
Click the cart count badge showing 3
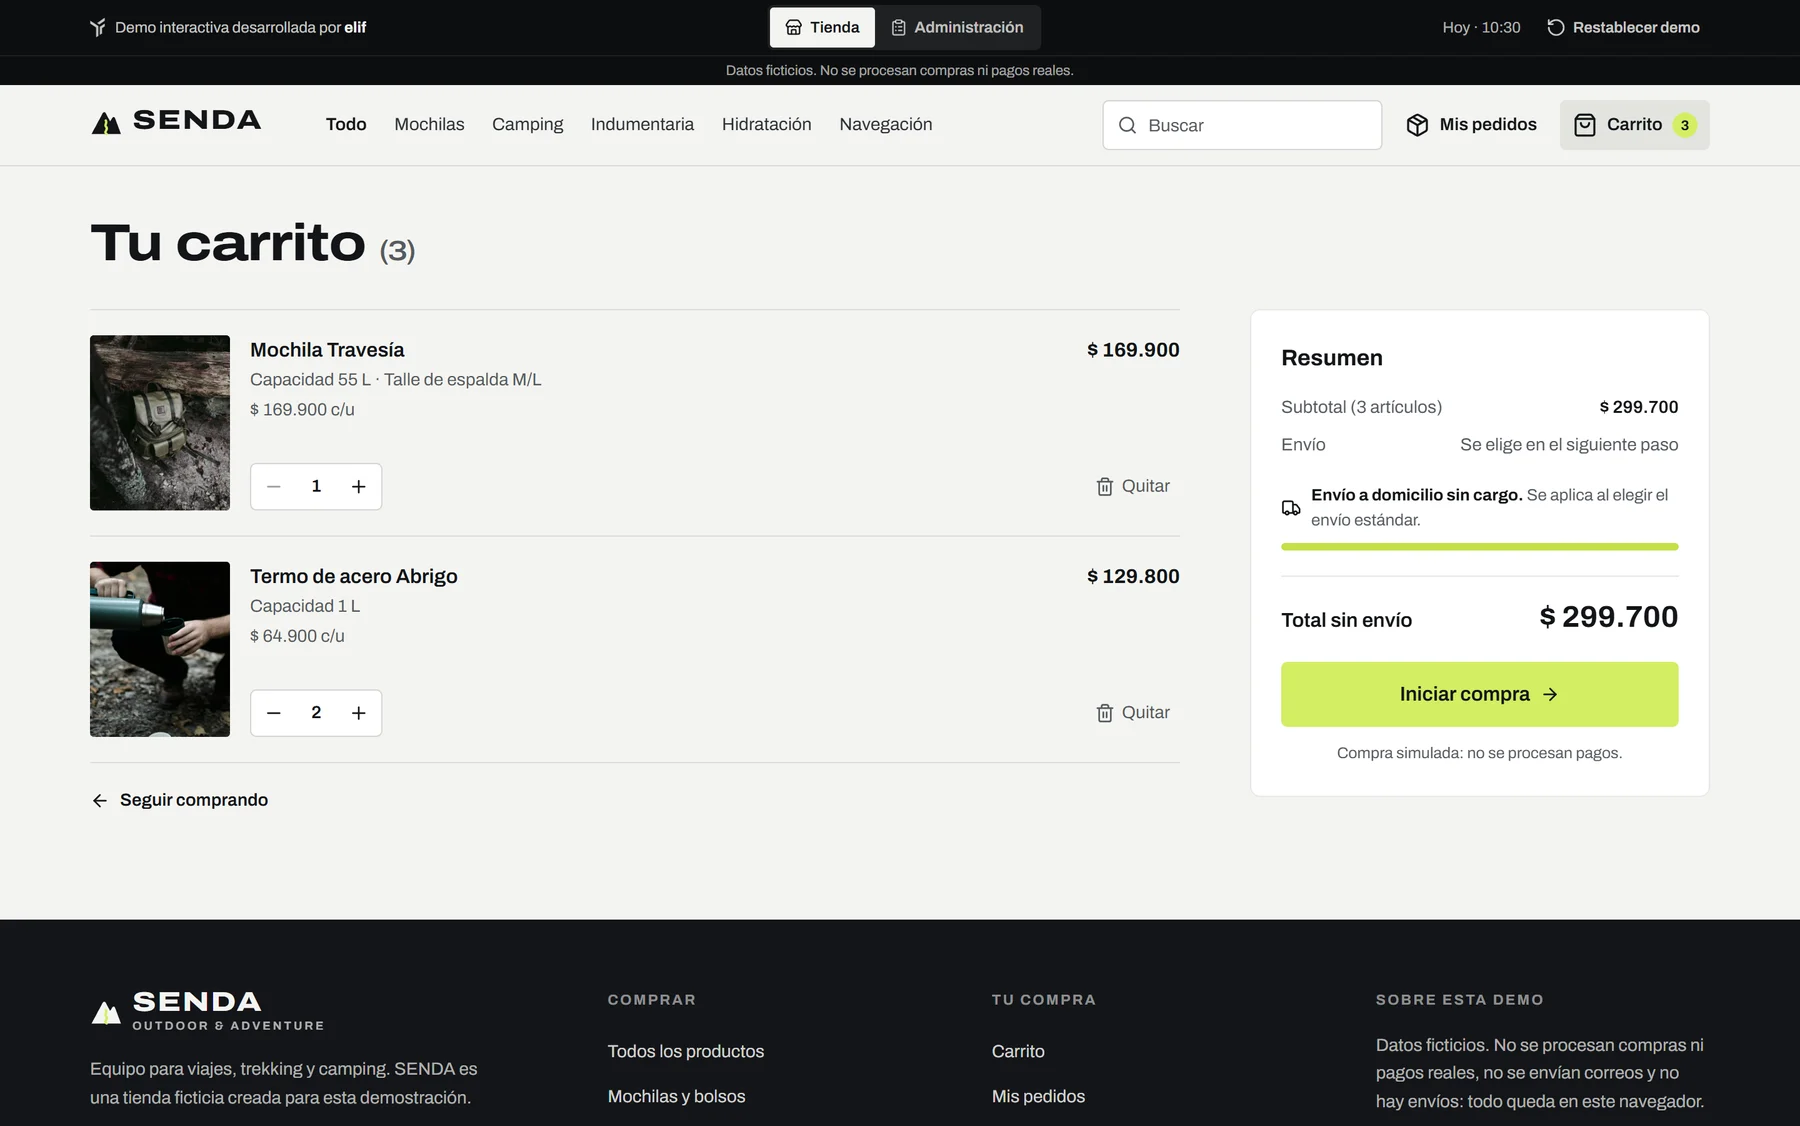[x=1685, y=125]
